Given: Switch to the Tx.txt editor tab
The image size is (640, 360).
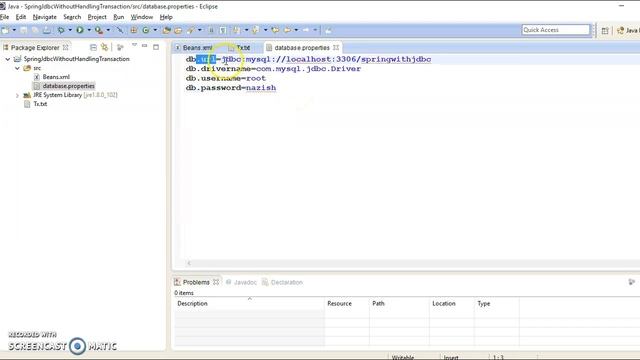Looking at the screenshot, I should tap(243, 48).
